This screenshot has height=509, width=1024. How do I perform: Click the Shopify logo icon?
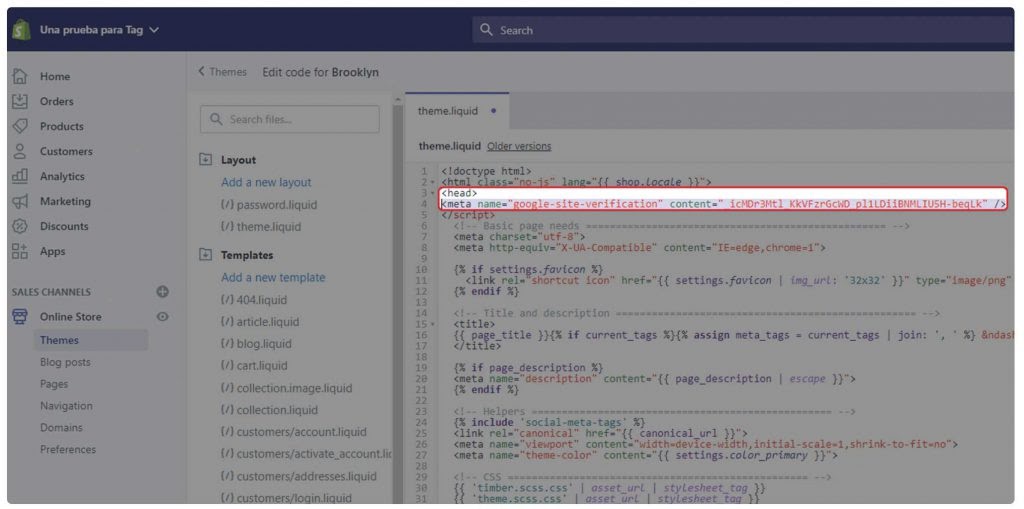[21, 30]
